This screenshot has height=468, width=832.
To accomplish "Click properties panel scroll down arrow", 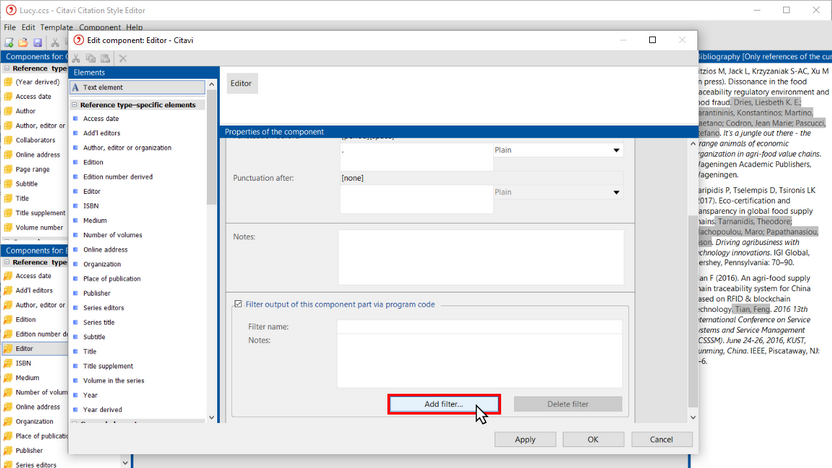I will pos(693,418).
